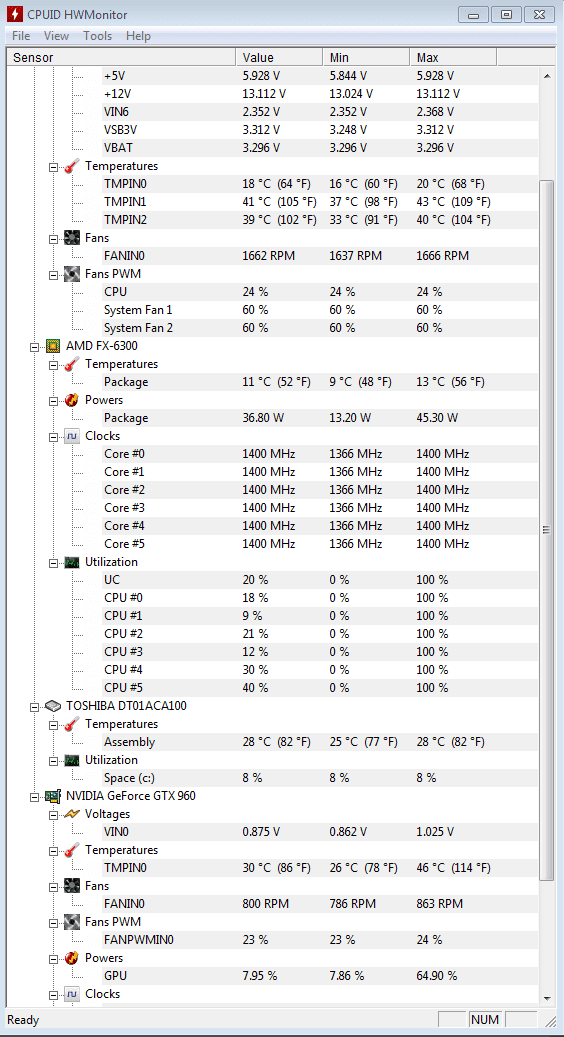Click the AMD FX-6300 processor icon
Screen dimensions: 564x1037
pos(53,346)
